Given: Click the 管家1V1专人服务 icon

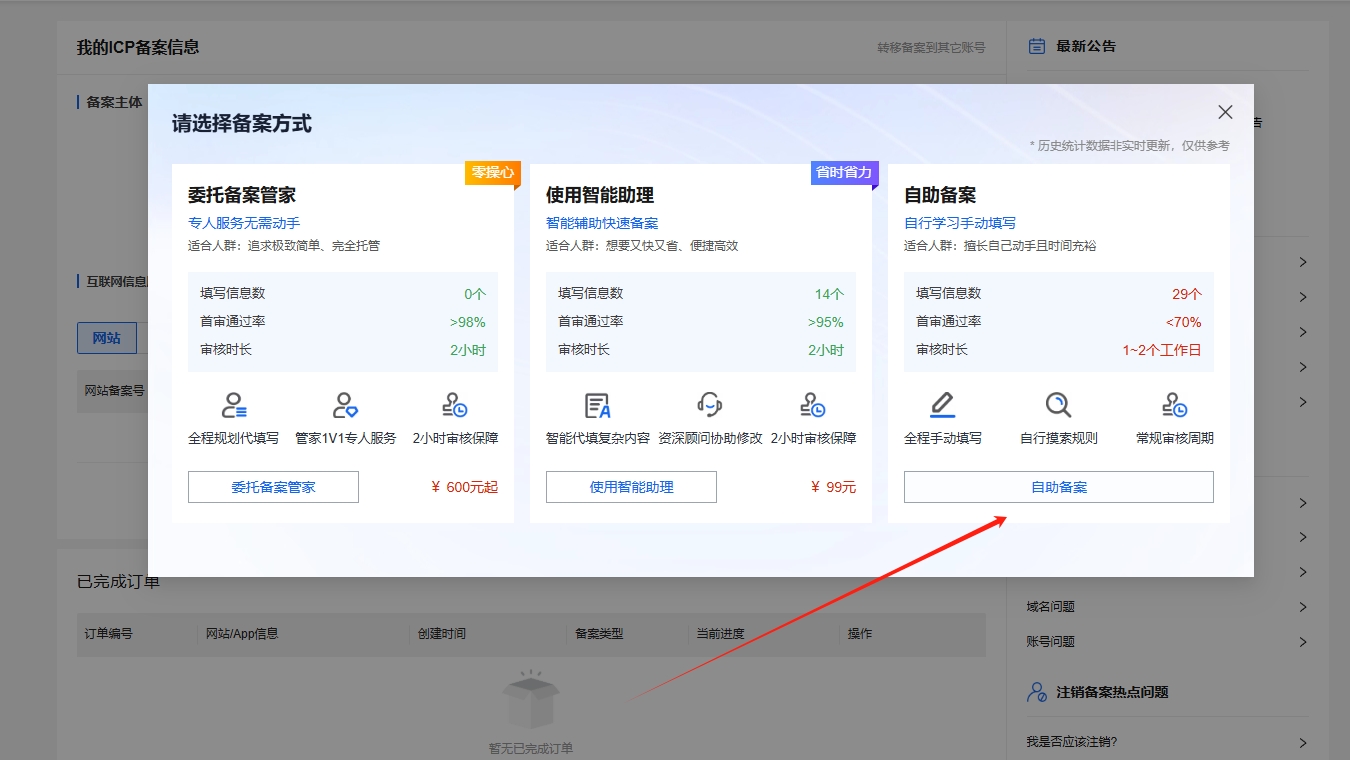Looking at the screenshot, I should (x=347, y=405).
